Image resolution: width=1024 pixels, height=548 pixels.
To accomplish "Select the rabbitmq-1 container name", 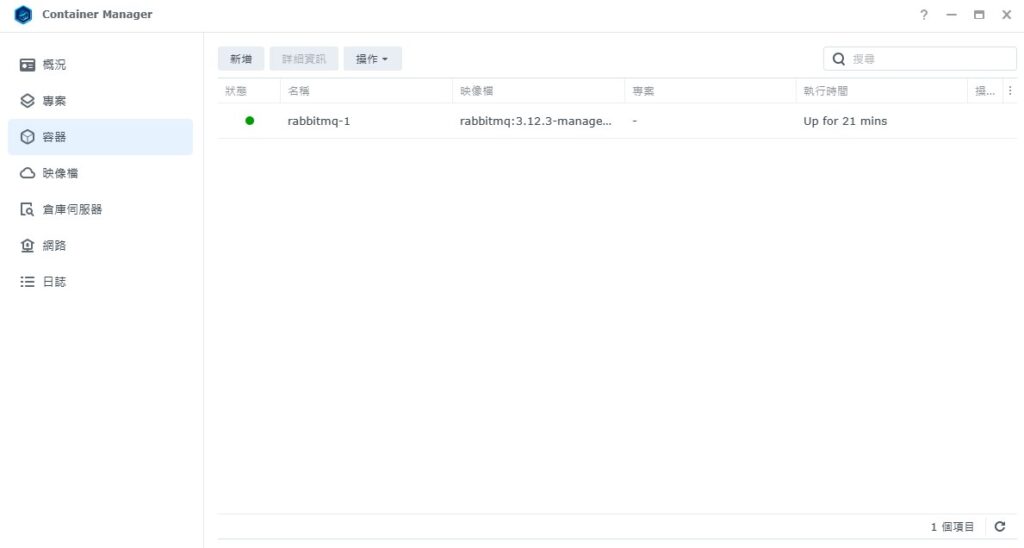I will [319, 121].
